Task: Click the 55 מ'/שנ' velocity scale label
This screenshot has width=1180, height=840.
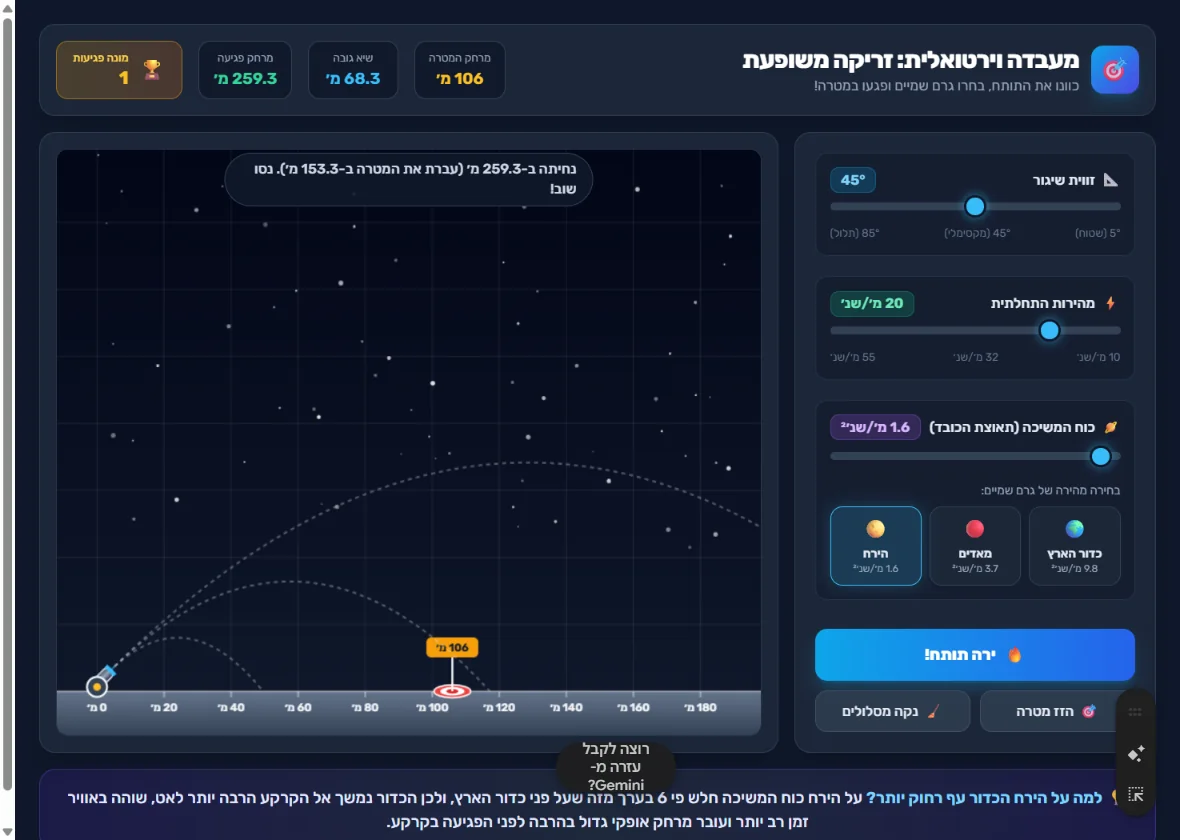Action: tap(853, 357)
